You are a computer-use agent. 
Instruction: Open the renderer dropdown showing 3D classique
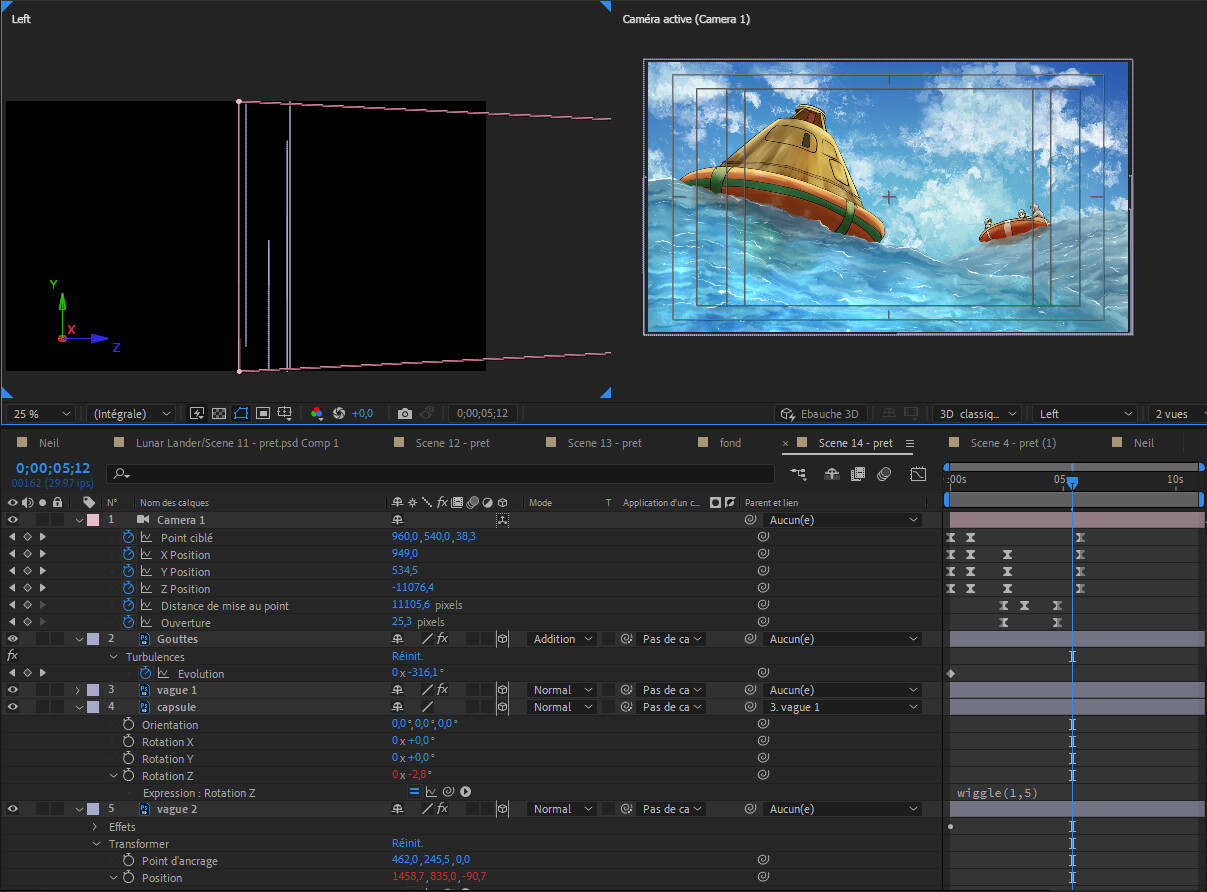tap(977, 413)
